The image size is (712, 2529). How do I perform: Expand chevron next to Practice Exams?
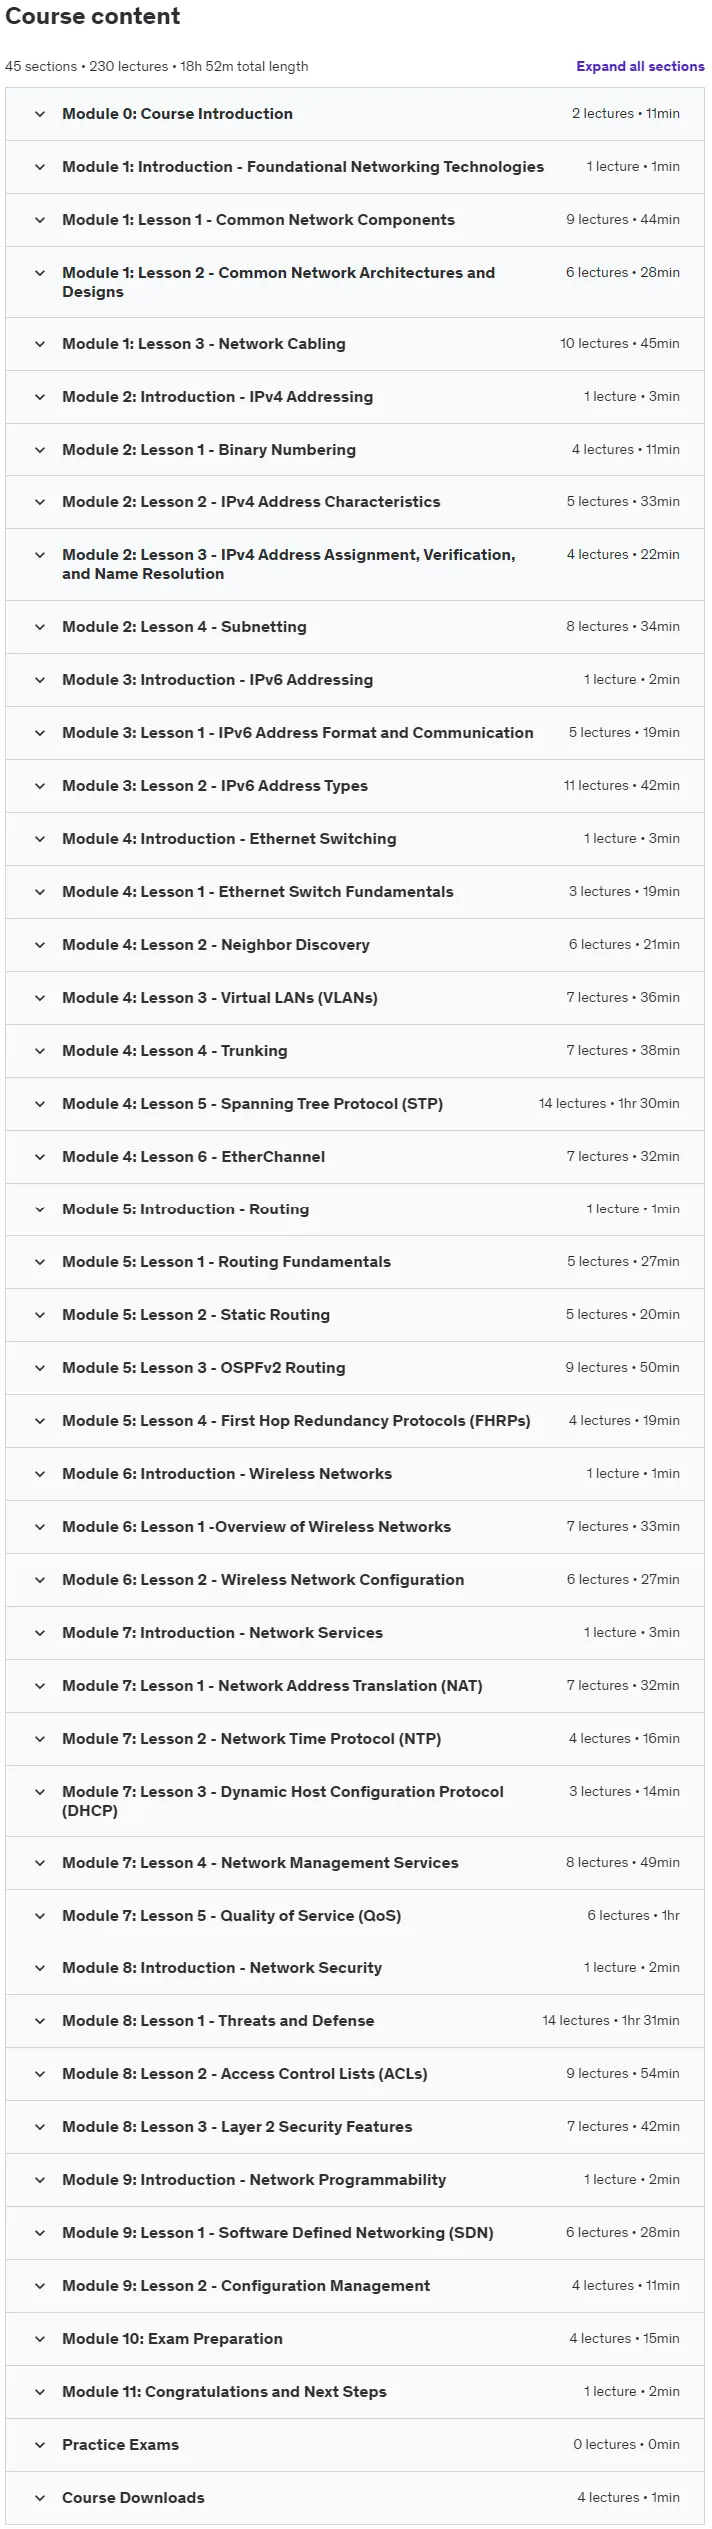[40, 2445]
